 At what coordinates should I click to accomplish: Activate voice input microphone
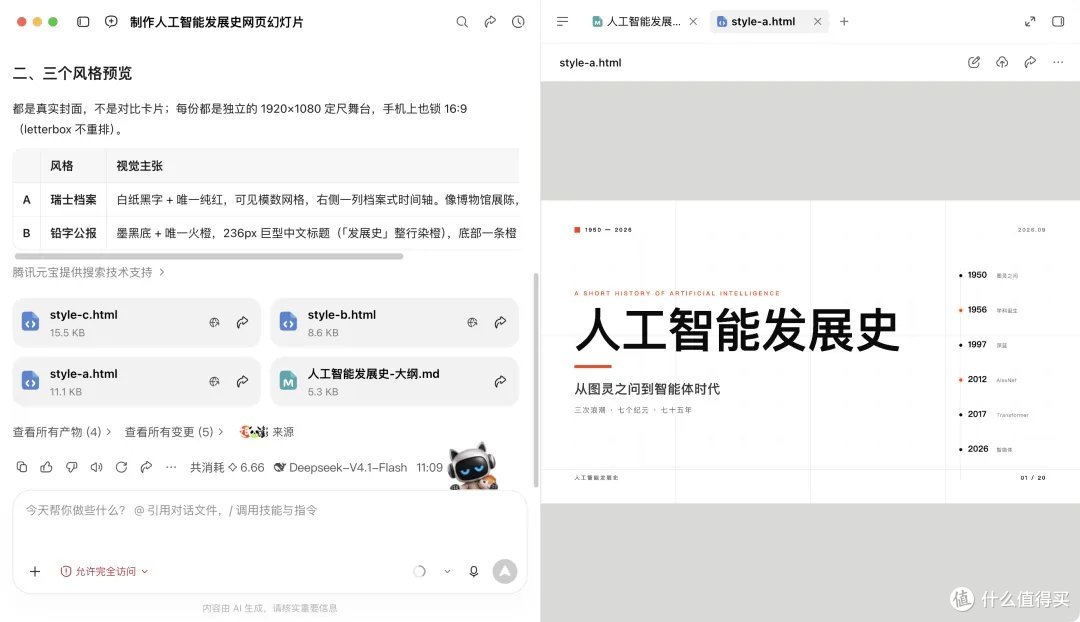click(x=474, y=571)
